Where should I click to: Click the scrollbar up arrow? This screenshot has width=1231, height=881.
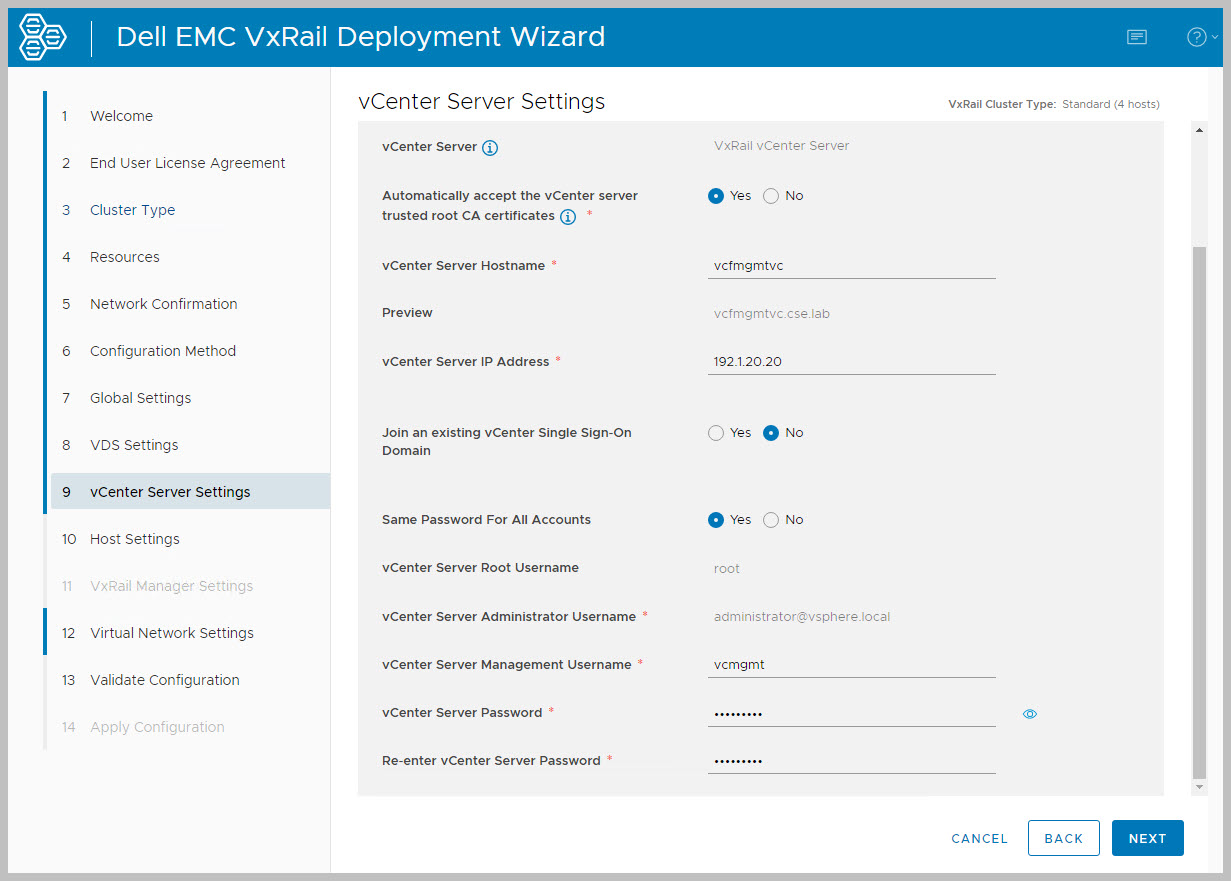[x=1200, y=129]
